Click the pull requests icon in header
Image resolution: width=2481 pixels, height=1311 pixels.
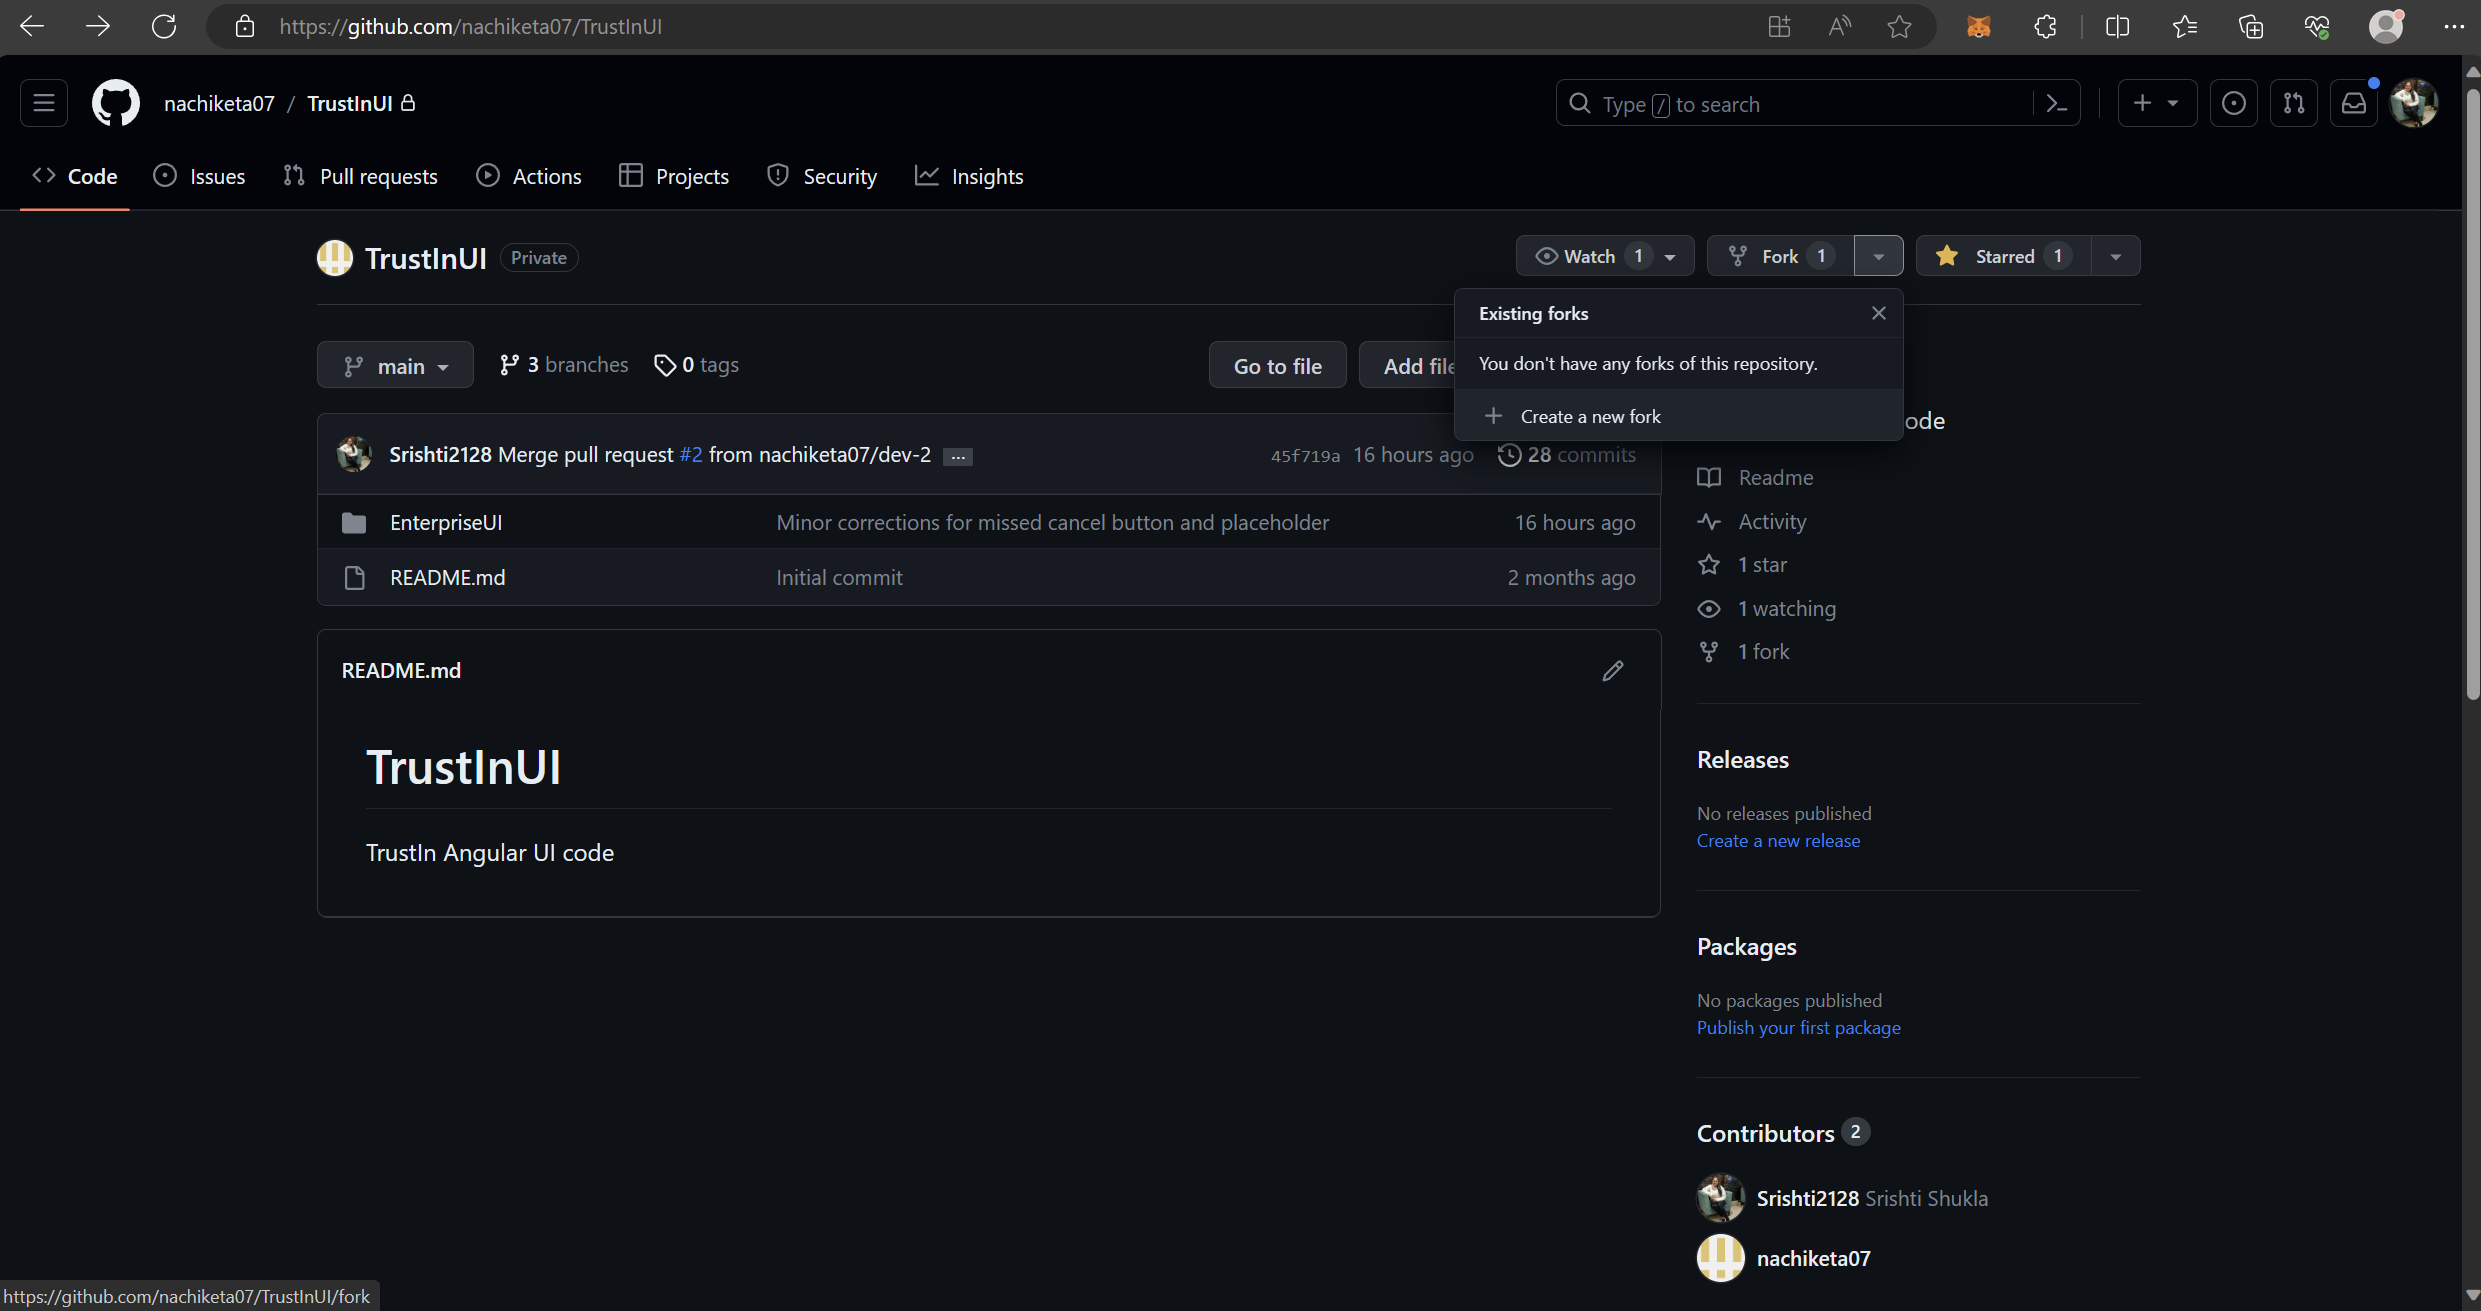(2294, 103)
